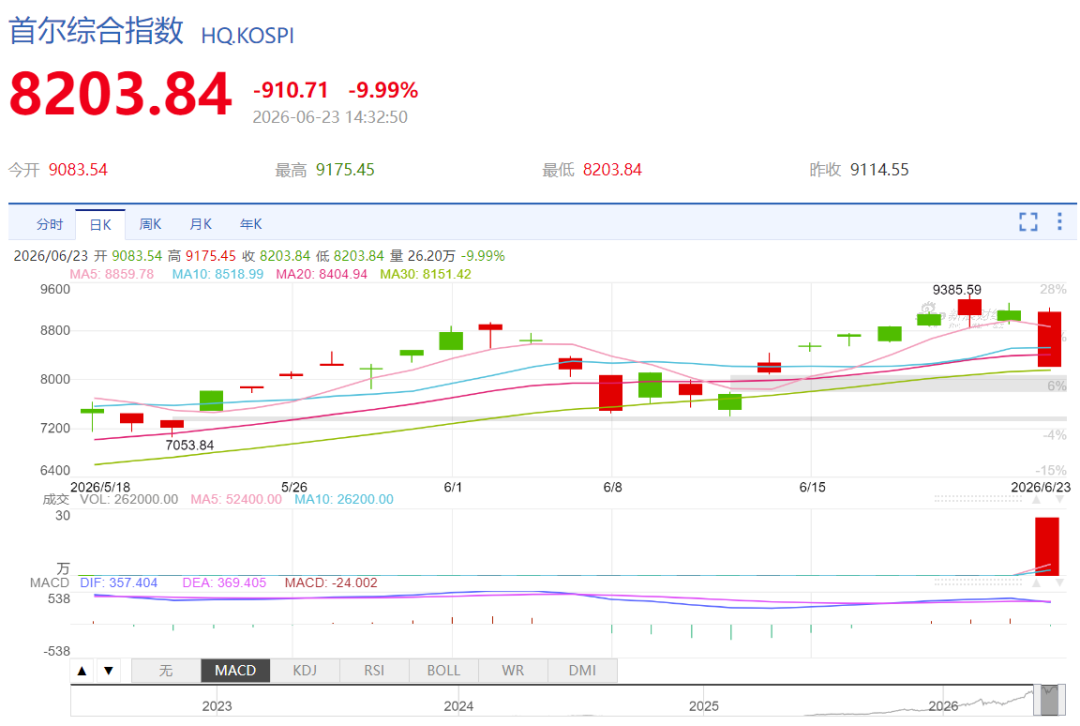This screenshot has width=1080, height=726.
Task: Click the 2024 label on the timeline navigator
Action: [x=459, y=706]
